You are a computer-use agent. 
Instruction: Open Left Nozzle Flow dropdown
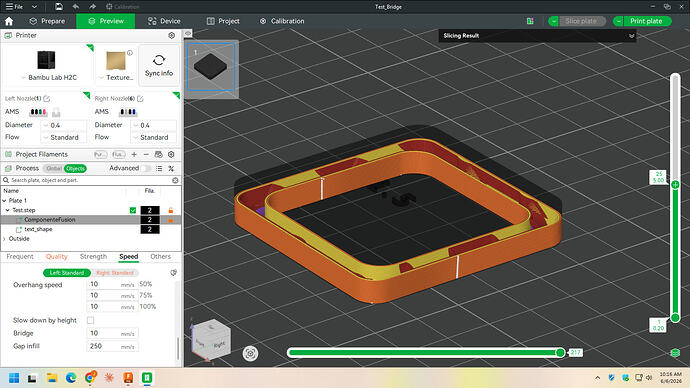[x=64, y=138]
